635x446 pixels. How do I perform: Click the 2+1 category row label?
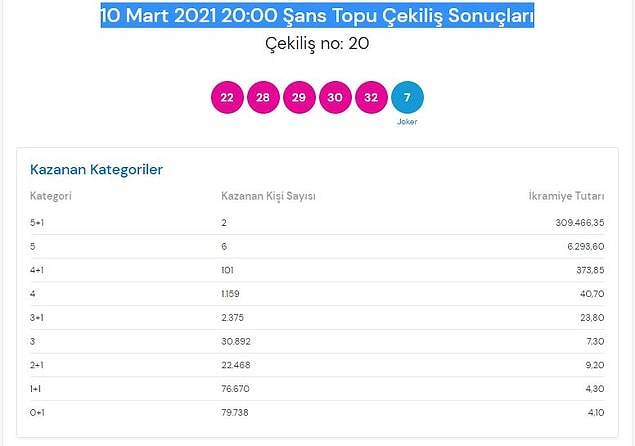tap(37, 365)
